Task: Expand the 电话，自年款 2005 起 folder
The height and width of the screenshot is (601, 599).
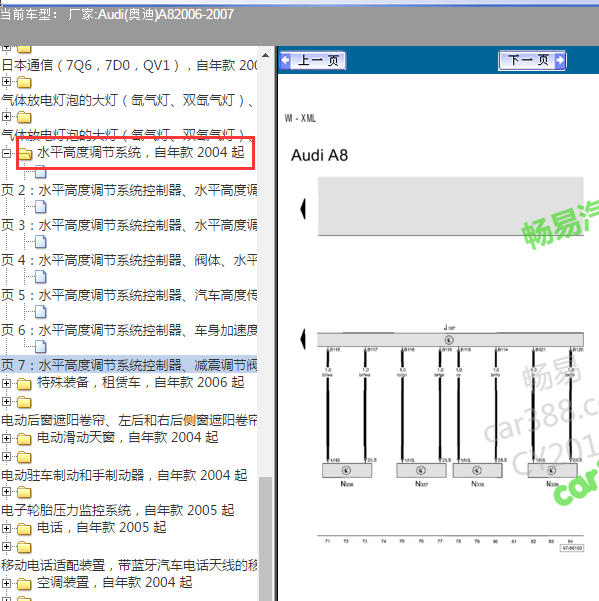Action: point(6,528)
